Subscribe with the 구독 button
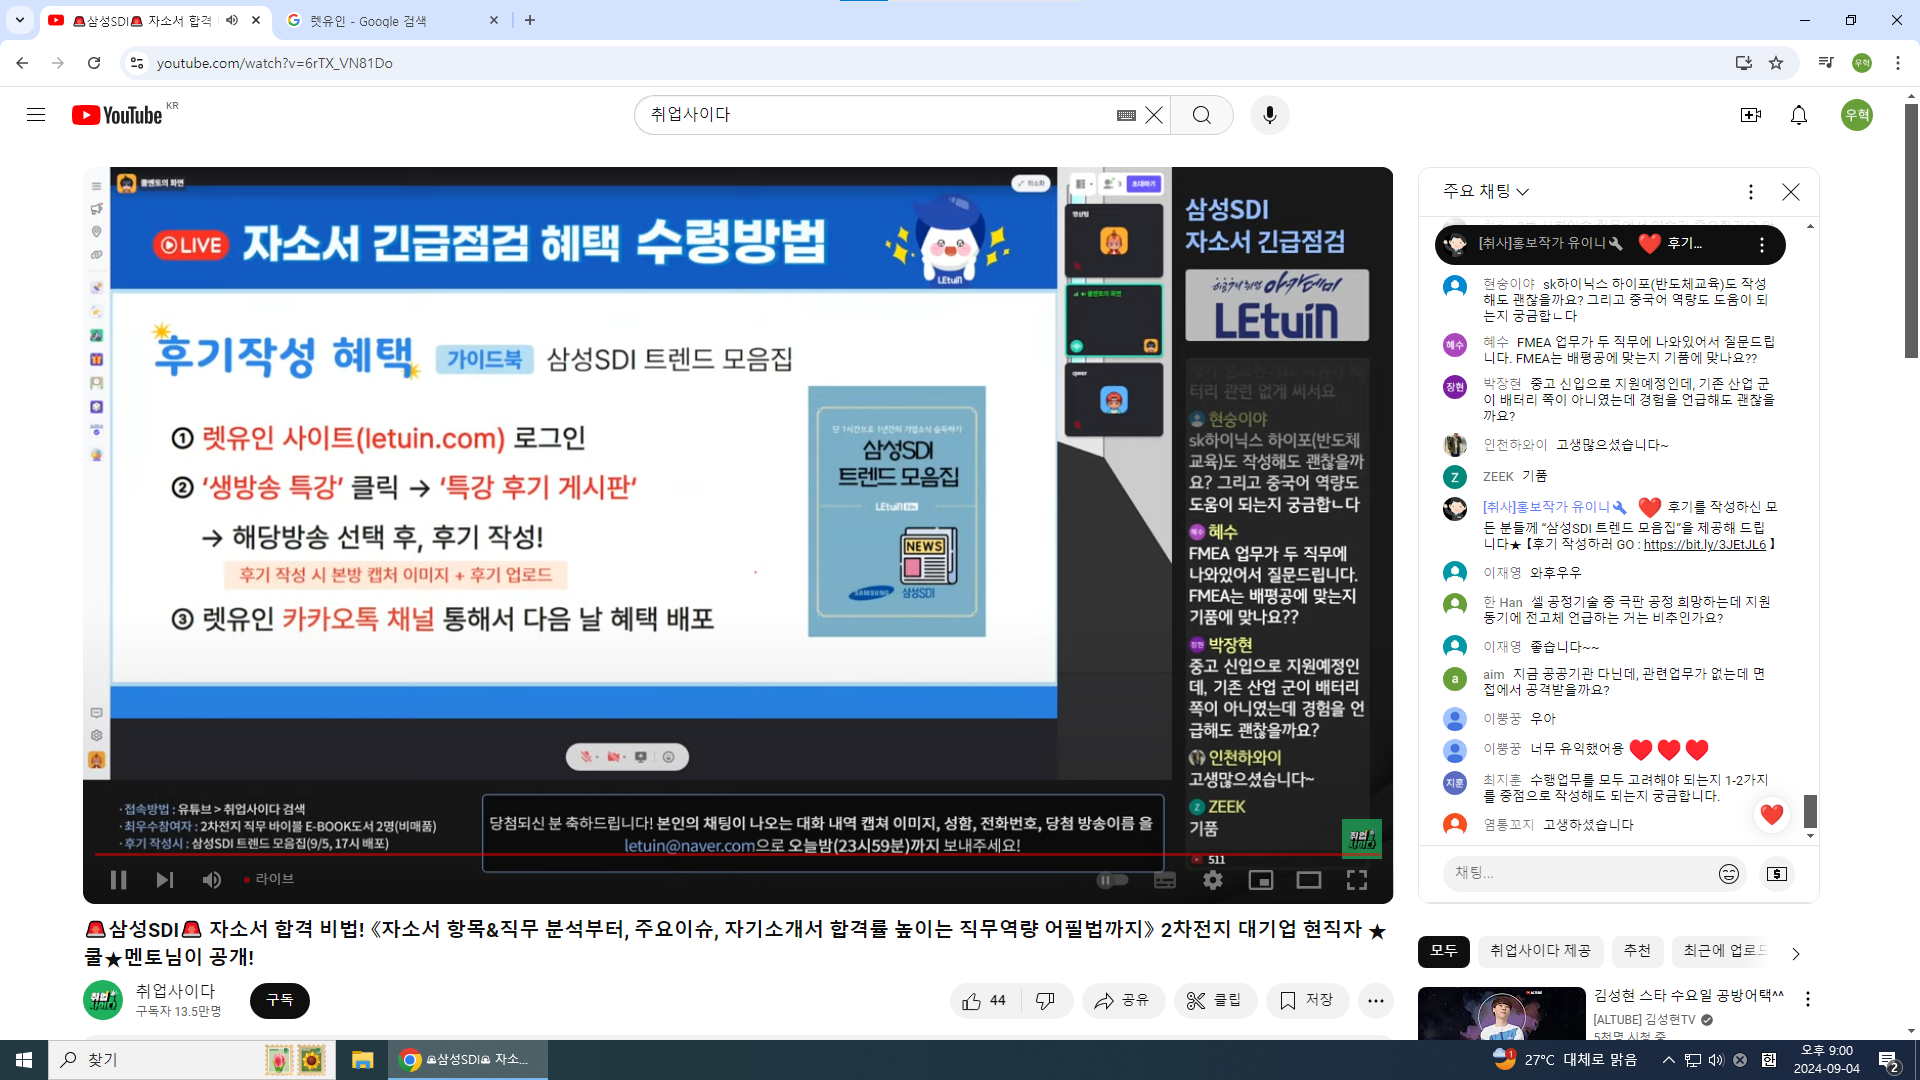 pos(280,1001)
